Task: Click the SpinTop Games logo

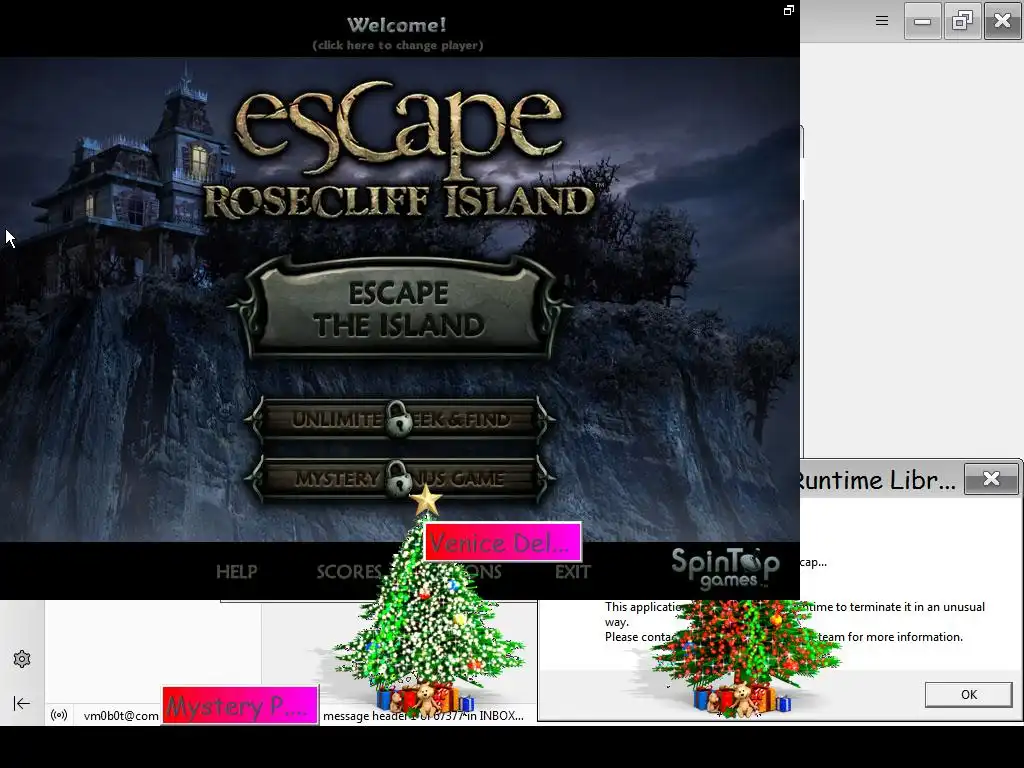Action: click(726, 568)
